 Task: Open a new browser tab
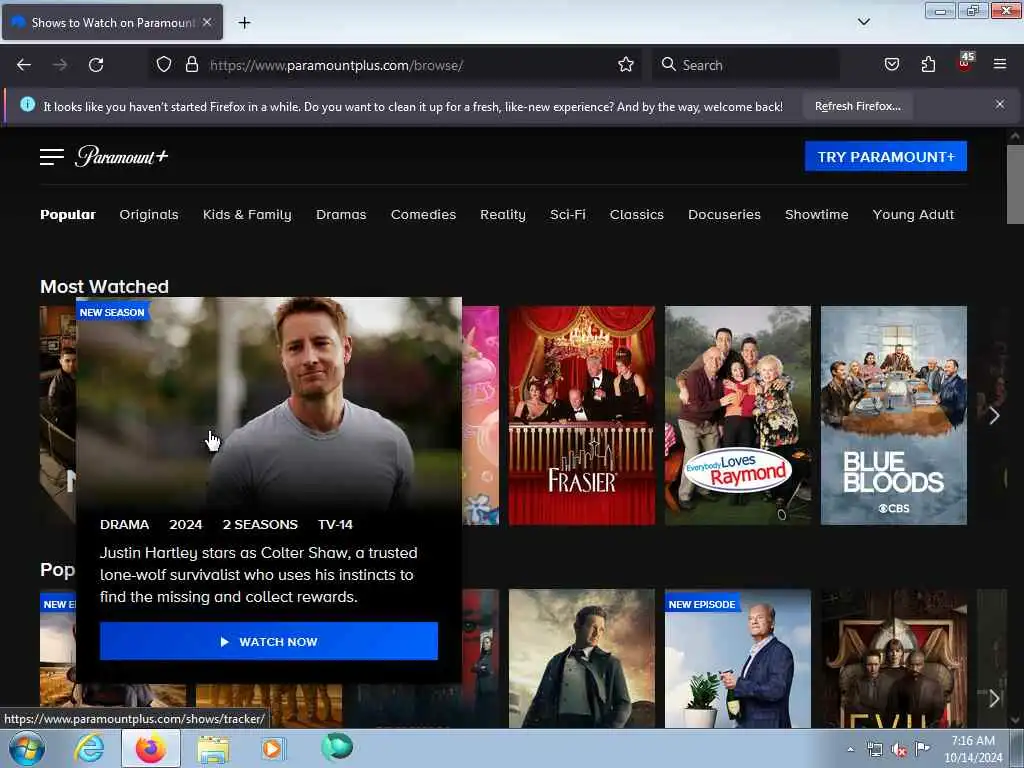pyautogui.click(x=244, y=23)
